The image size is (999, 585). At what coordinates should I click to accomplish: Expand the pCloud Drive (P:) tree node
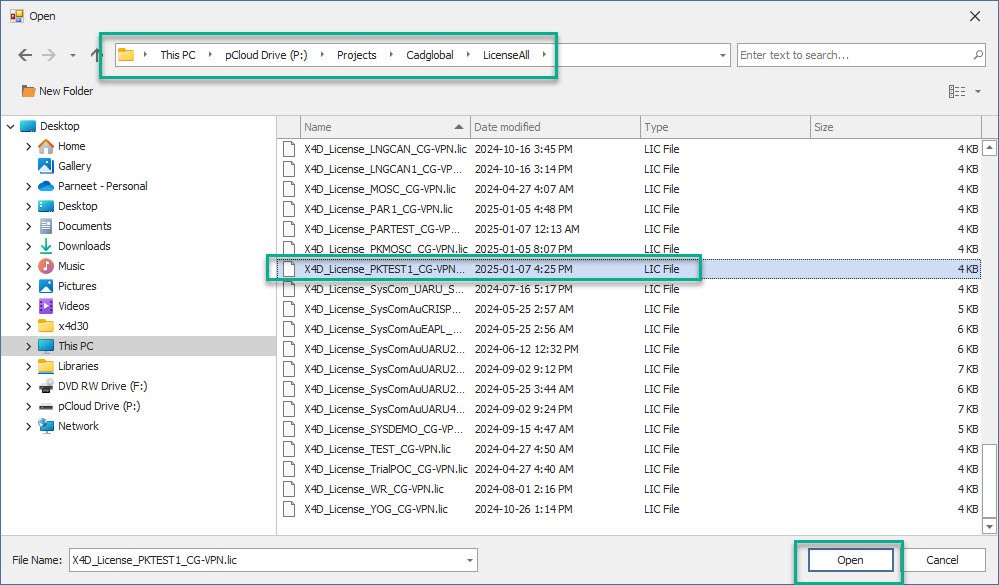click(29, 406)
